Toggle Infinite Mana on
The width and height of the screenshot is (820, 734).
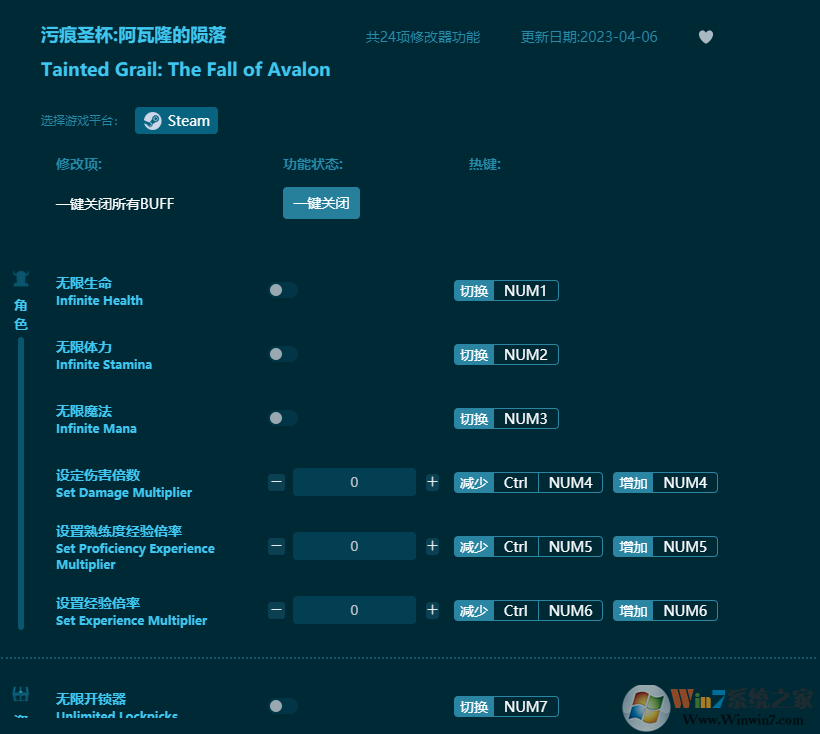(283, 418)
